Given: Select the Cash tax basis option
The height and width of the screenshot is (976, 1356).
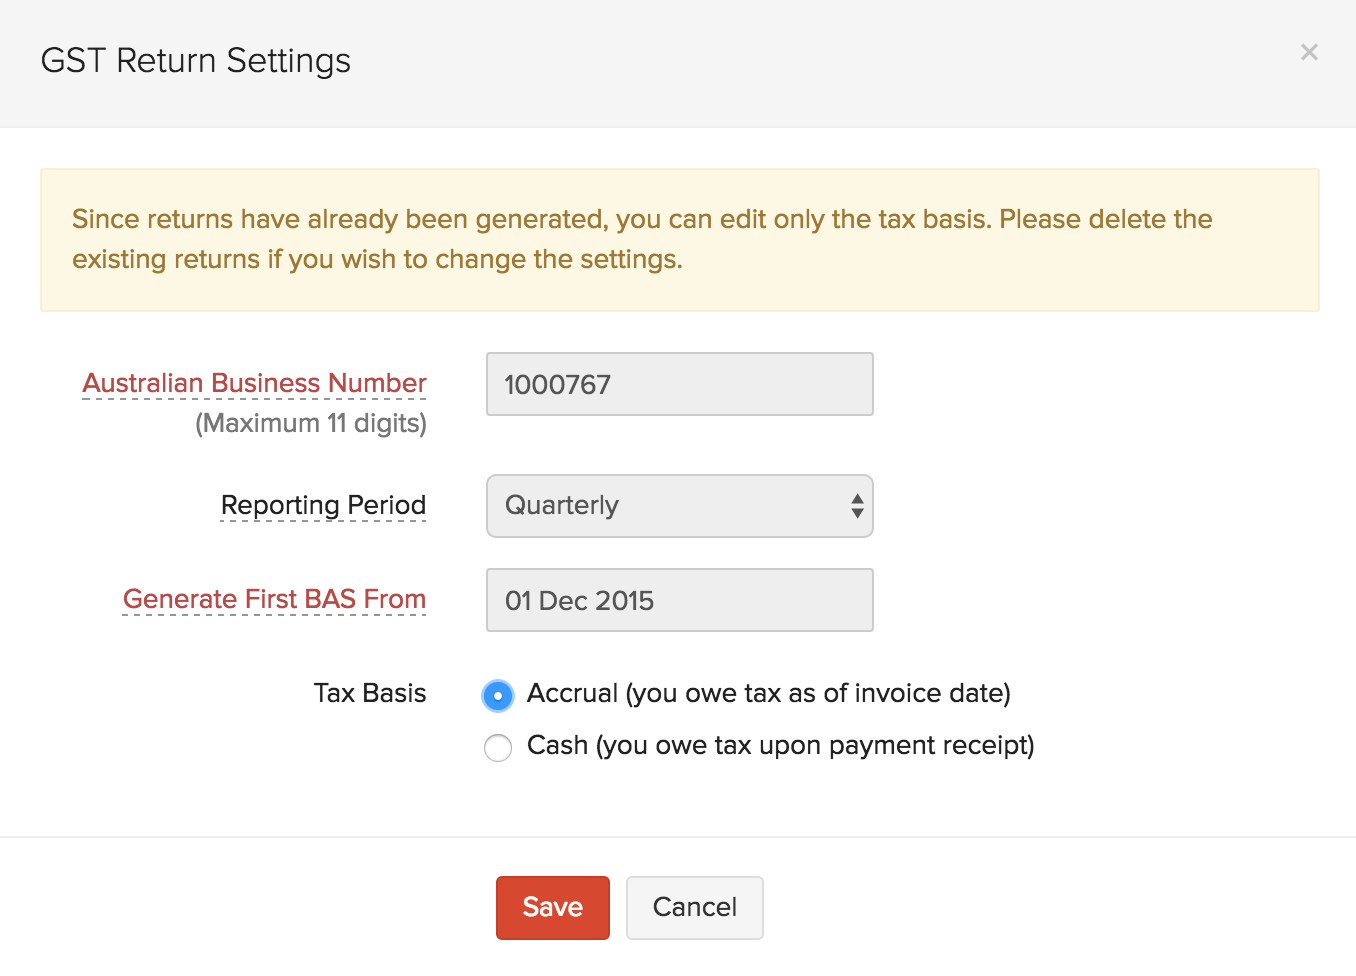Looking at the screenshot, I should 498,747.
